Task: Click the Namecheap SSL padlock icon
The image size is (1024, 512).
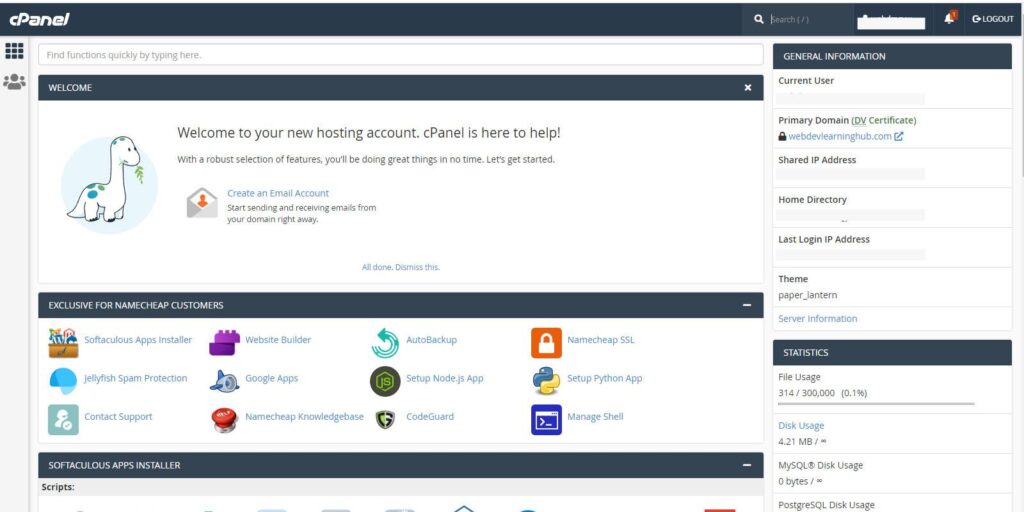Action: point(546,343)
